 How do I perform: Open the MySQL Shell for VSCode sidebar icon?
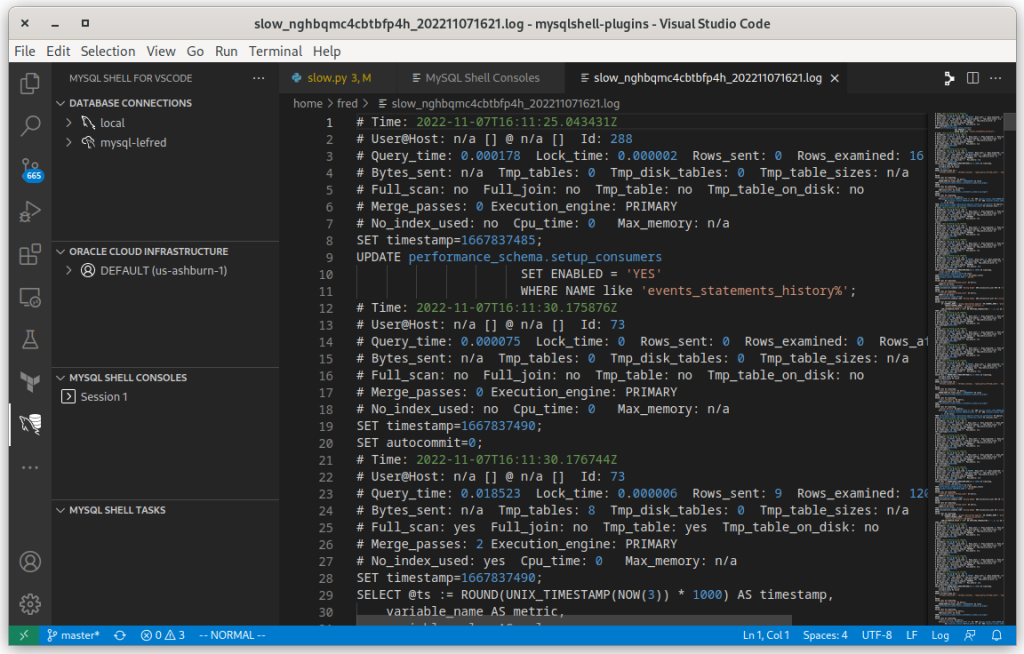click(x=29, y=424)
